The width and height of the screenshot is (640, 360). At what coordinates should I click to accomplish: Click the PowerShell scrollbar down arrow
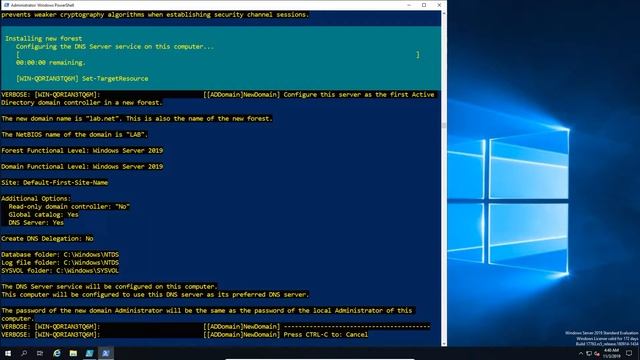coord(444,344)
